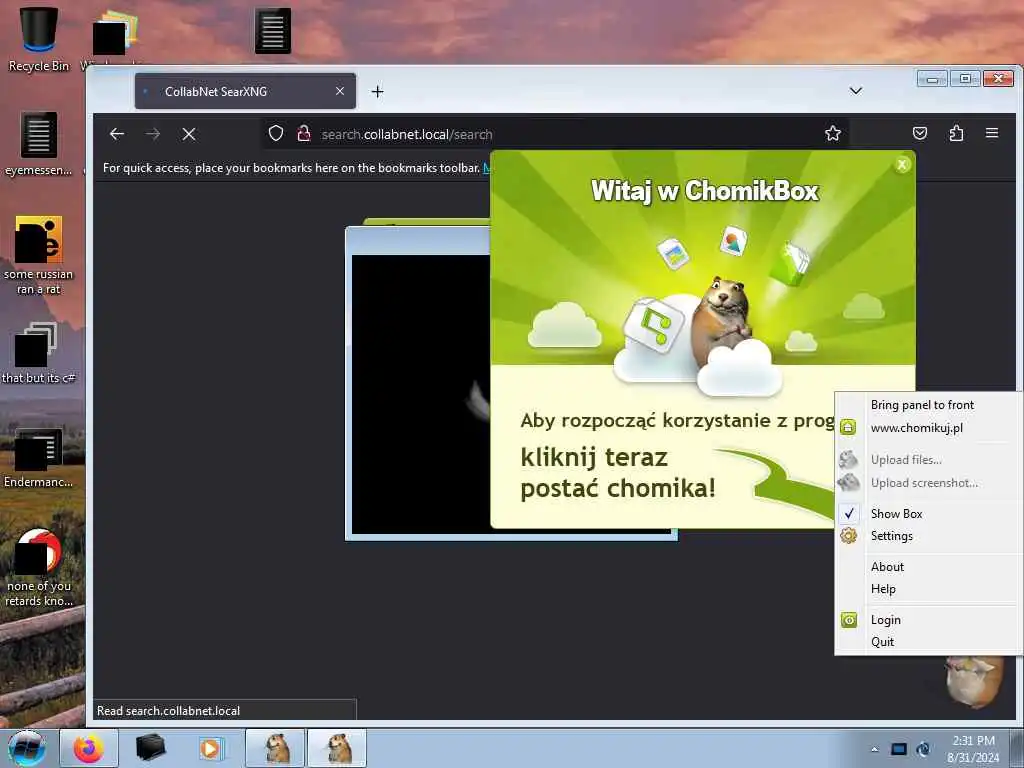1024x768 pixels.
Task: Click the 'Read search.collabnet.local' status text
Action: click(168, 711)
